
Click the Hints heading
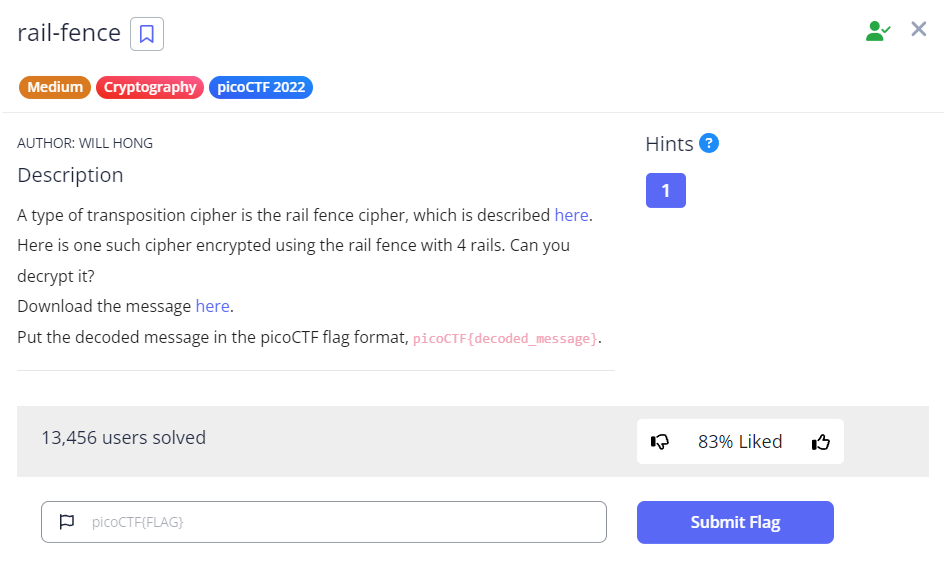click(x=669, y=144)
